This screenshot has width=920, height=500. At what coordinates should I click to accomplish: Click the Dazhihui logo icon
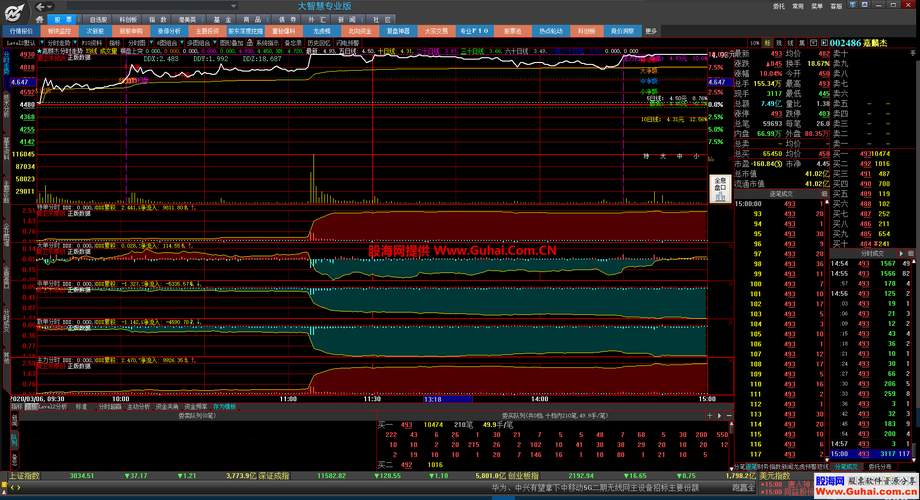click(14, 12)
